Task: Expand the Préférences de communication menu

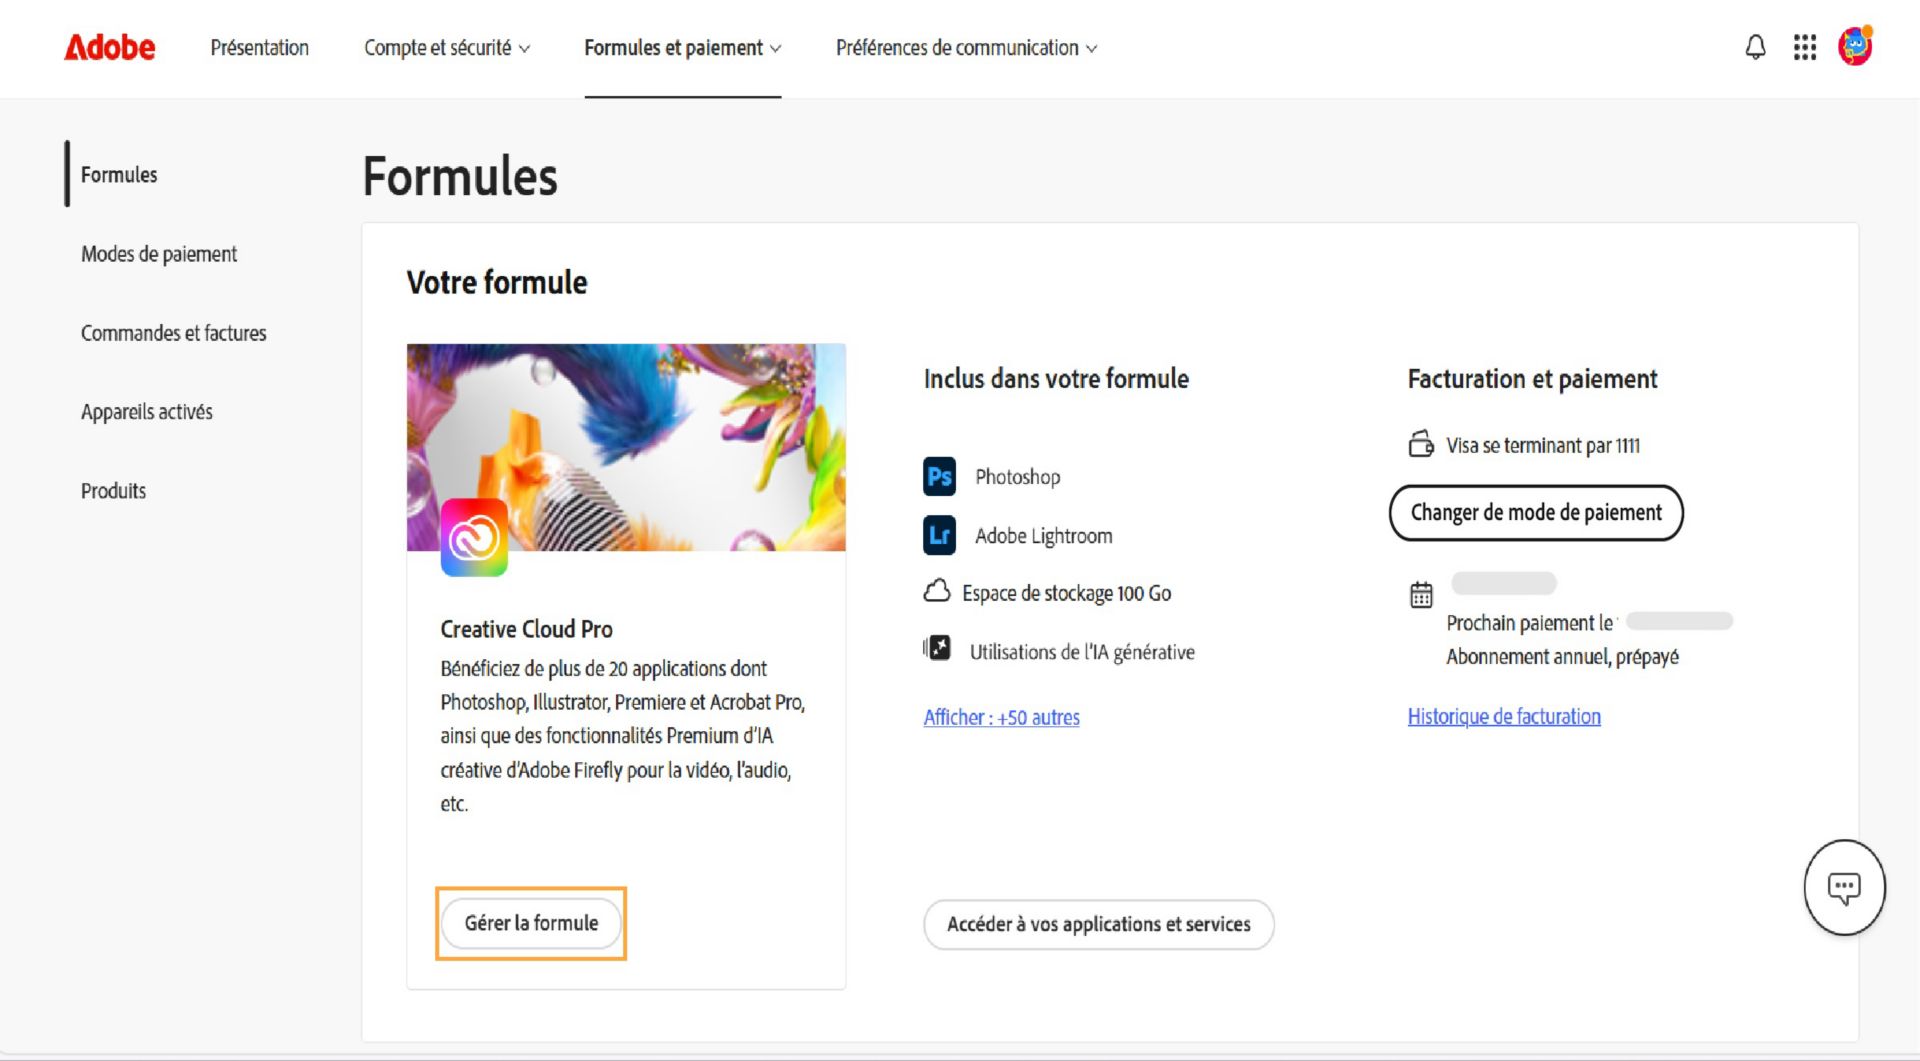Action: (x=967, y=47)
